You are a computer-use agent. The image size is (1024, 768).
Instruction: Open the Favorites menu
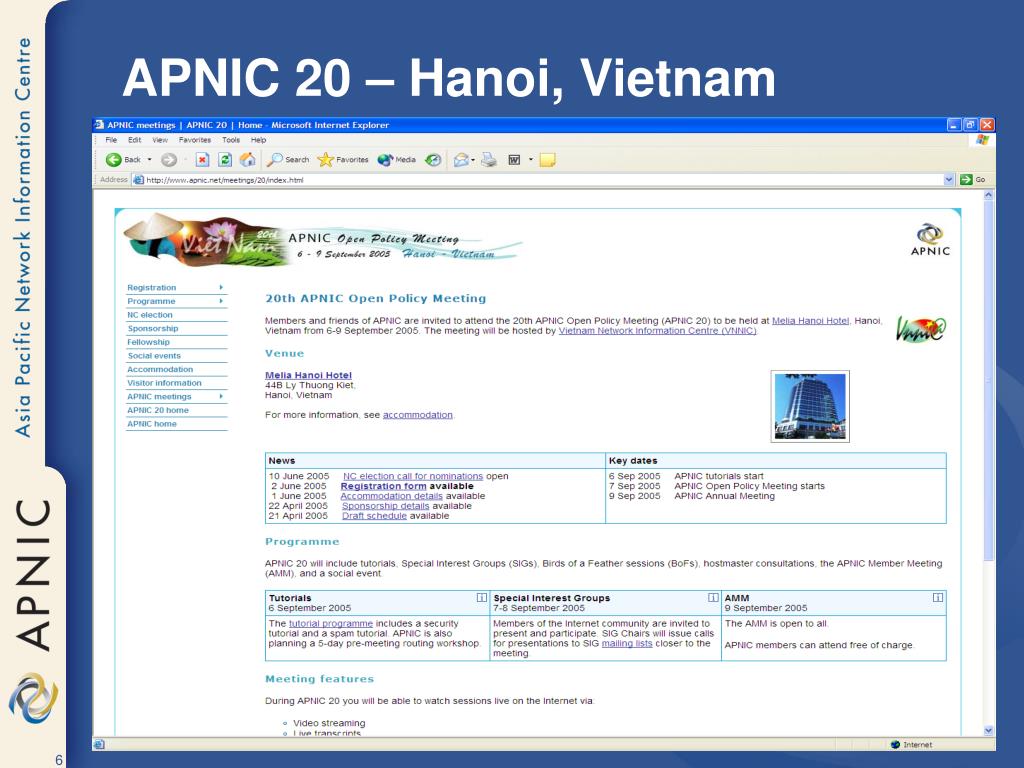click(x=195, y=140)
